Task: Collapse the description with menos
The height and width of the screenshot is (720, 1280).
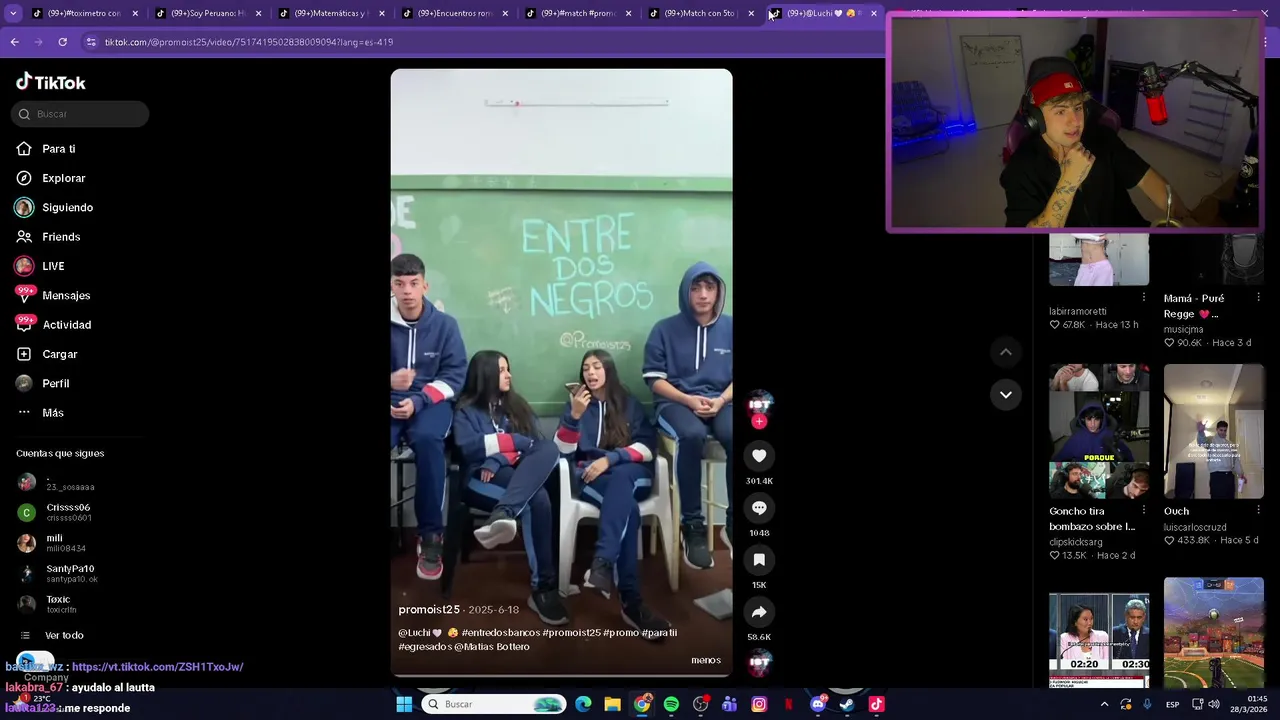Action: point(706,660)
